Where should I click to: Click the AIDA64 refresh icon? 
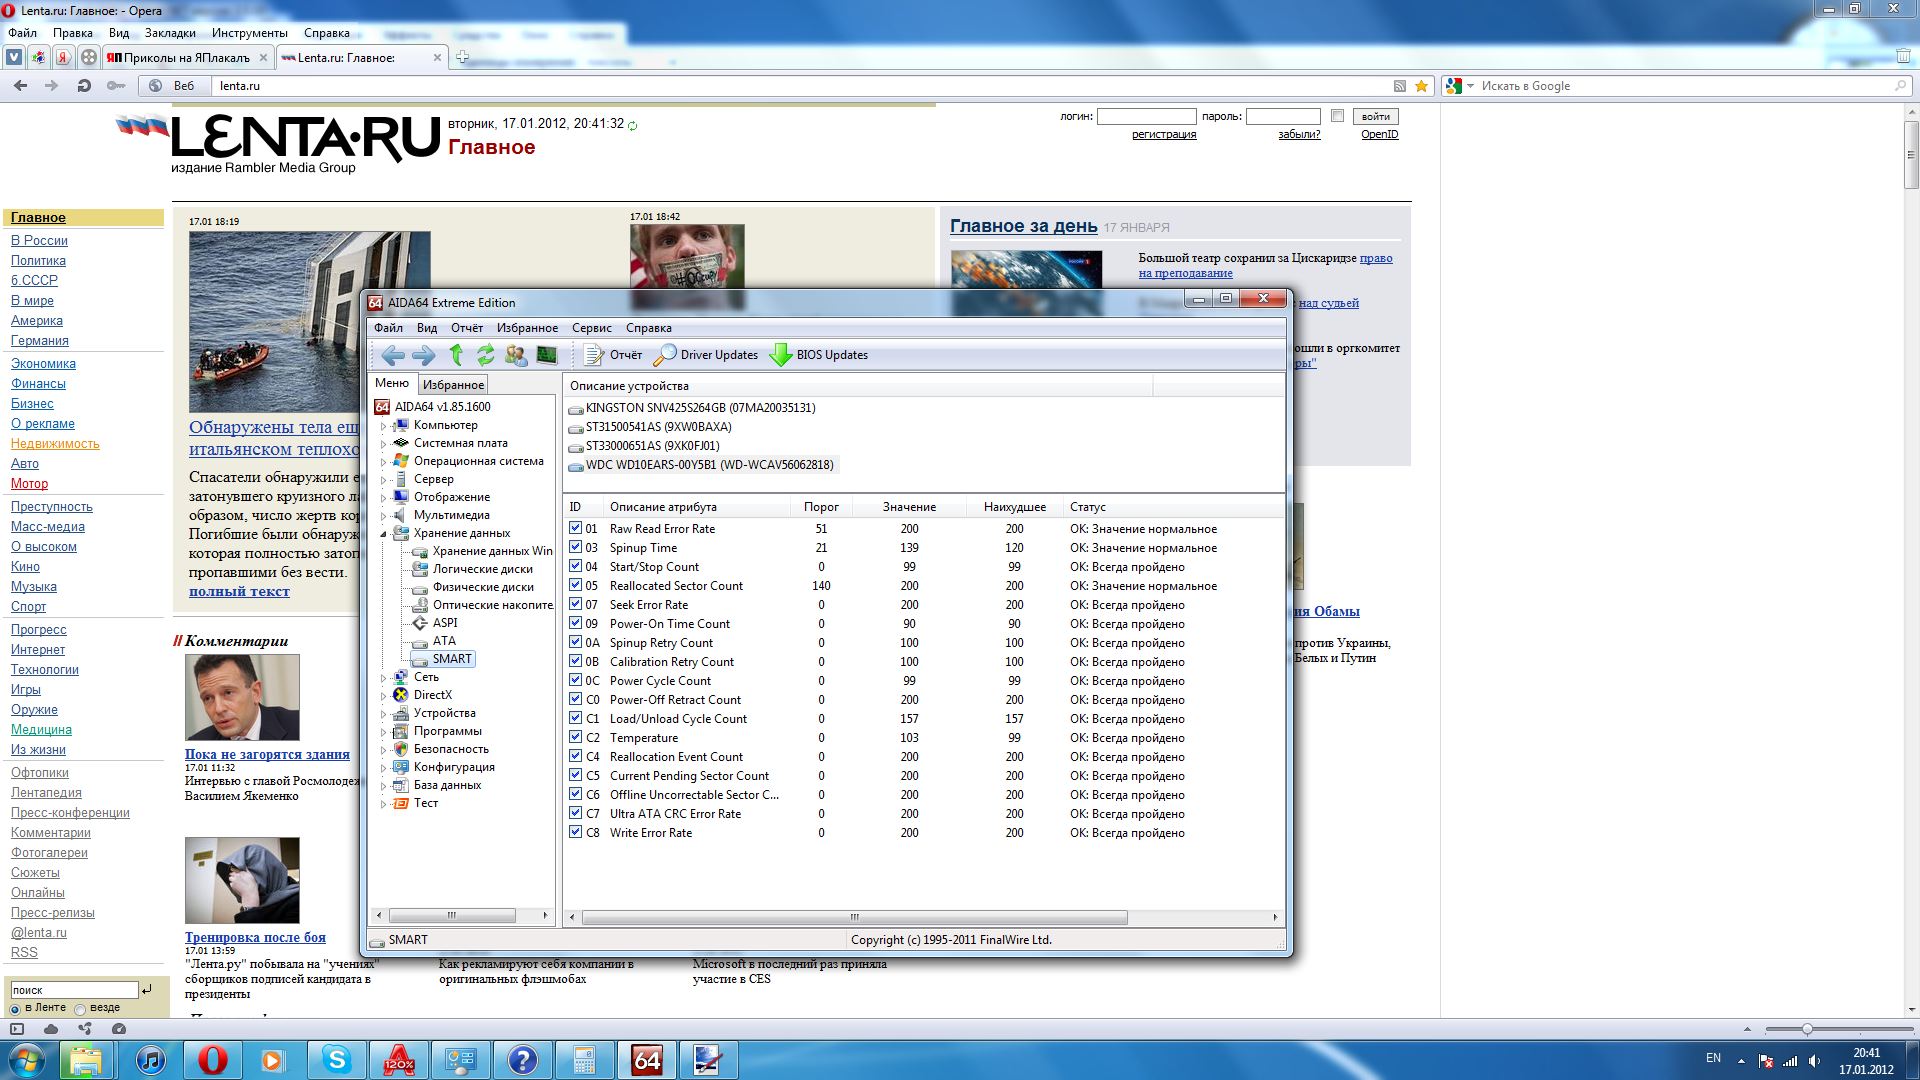[x=486, y=355]
